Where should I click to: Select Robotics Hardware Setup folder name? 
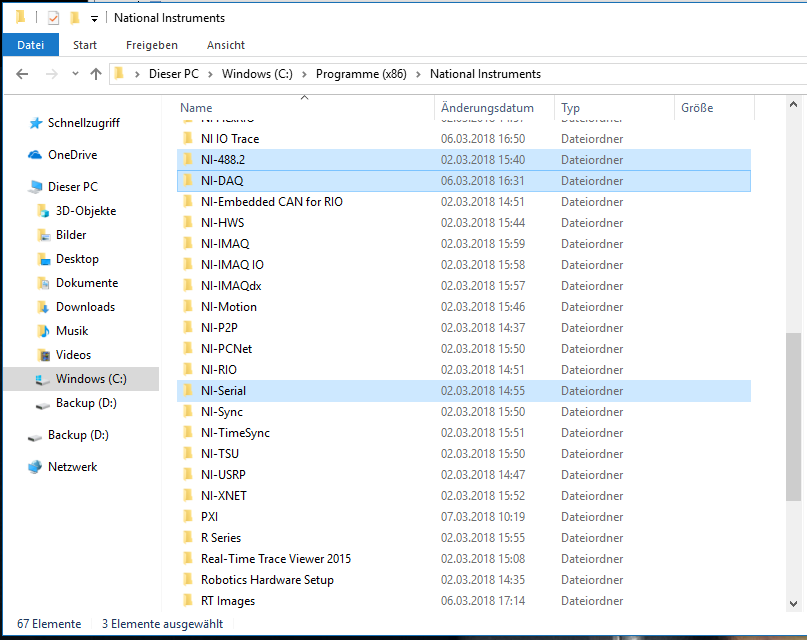(267, 580)
